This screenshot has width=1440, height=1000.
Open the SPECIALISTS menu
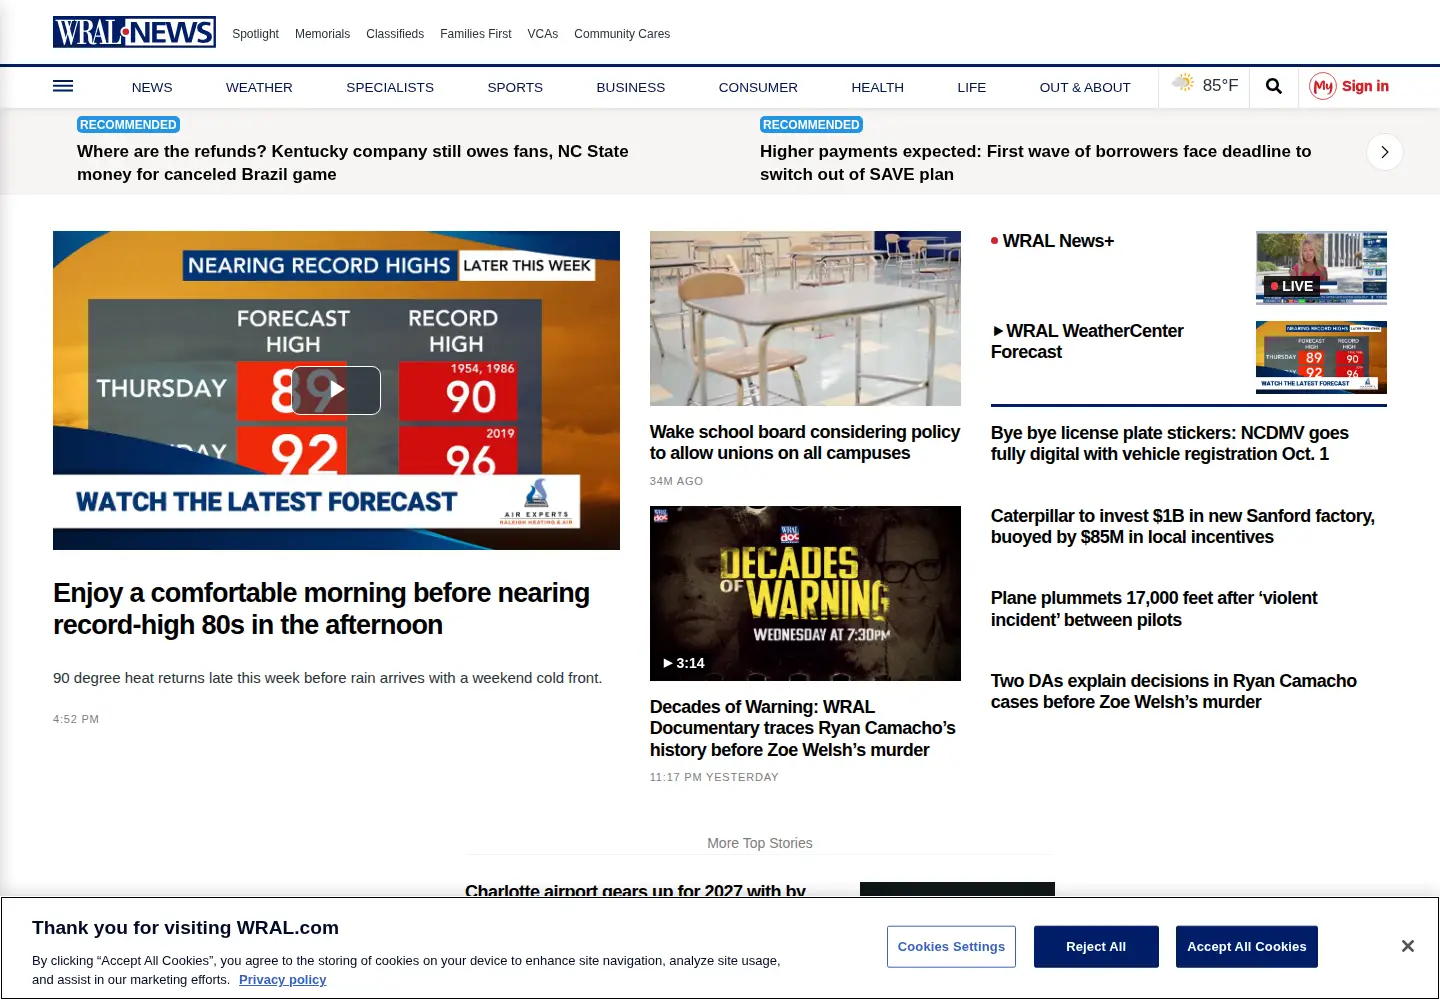(390, 87)
